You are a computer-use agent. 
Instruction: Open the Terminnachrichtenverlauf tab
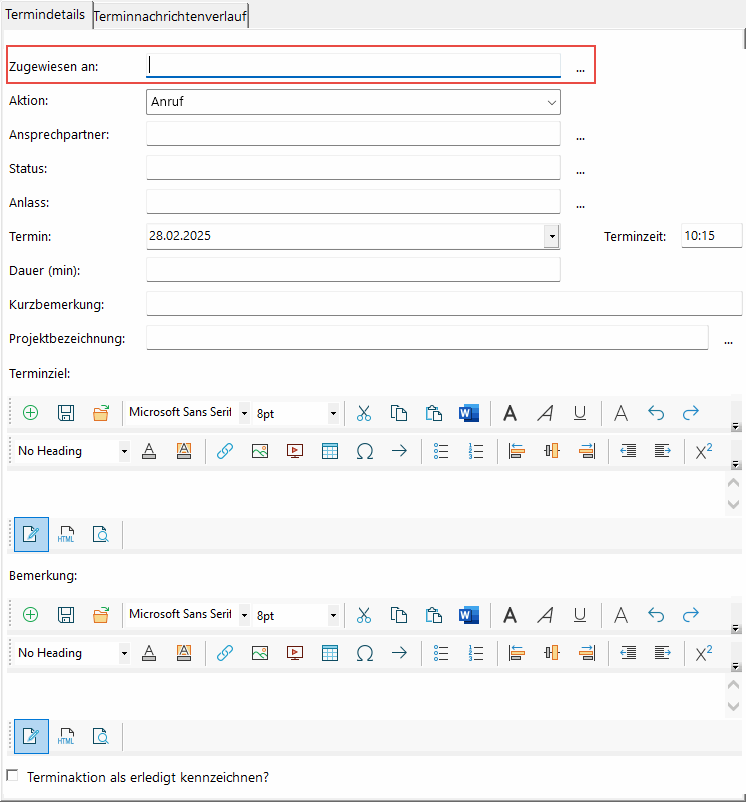click(170, 16)
